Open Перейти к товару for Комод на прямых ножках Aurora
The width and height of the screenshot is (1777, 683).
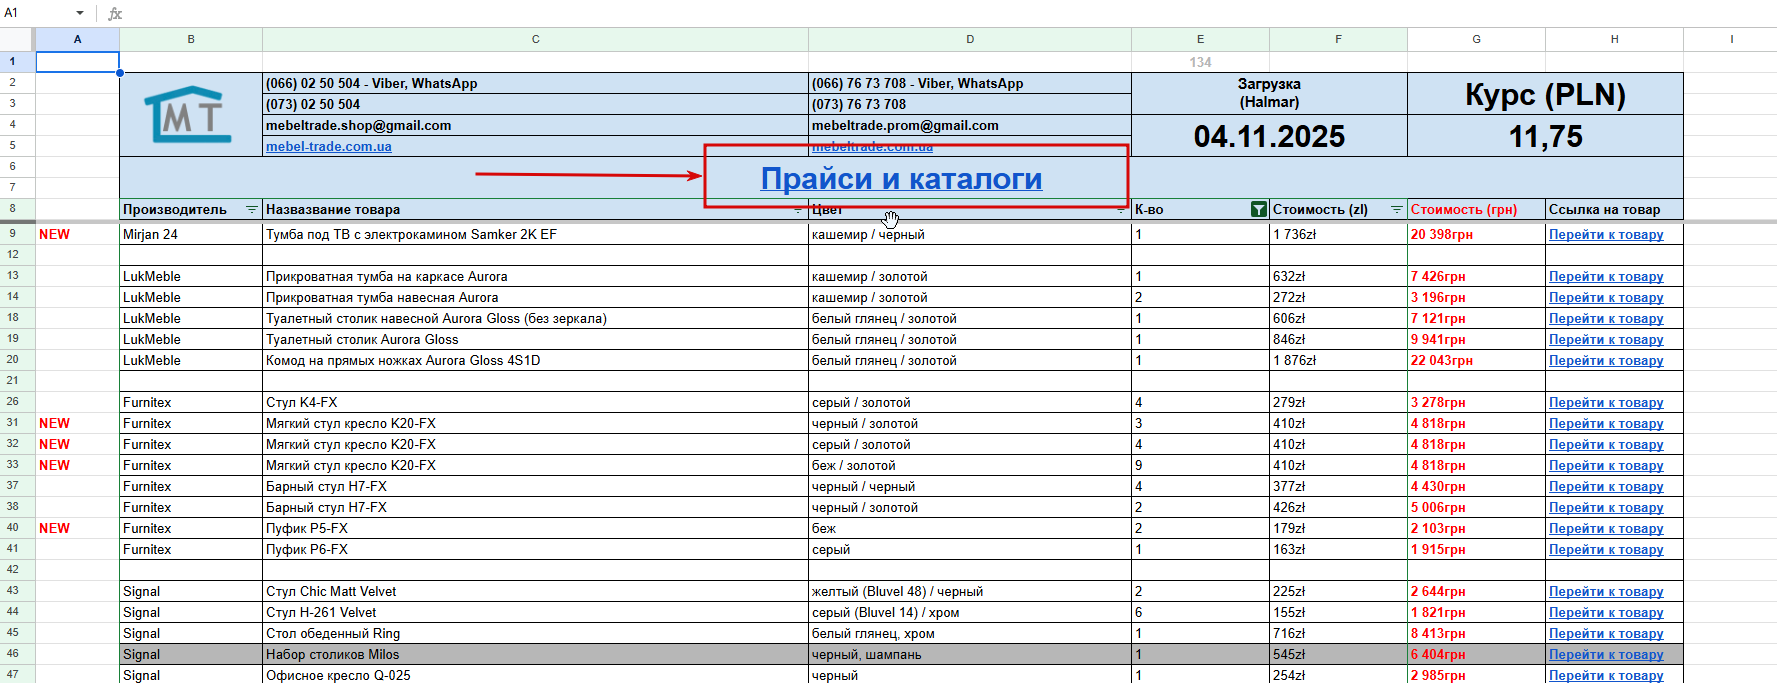pos(1606,361)
